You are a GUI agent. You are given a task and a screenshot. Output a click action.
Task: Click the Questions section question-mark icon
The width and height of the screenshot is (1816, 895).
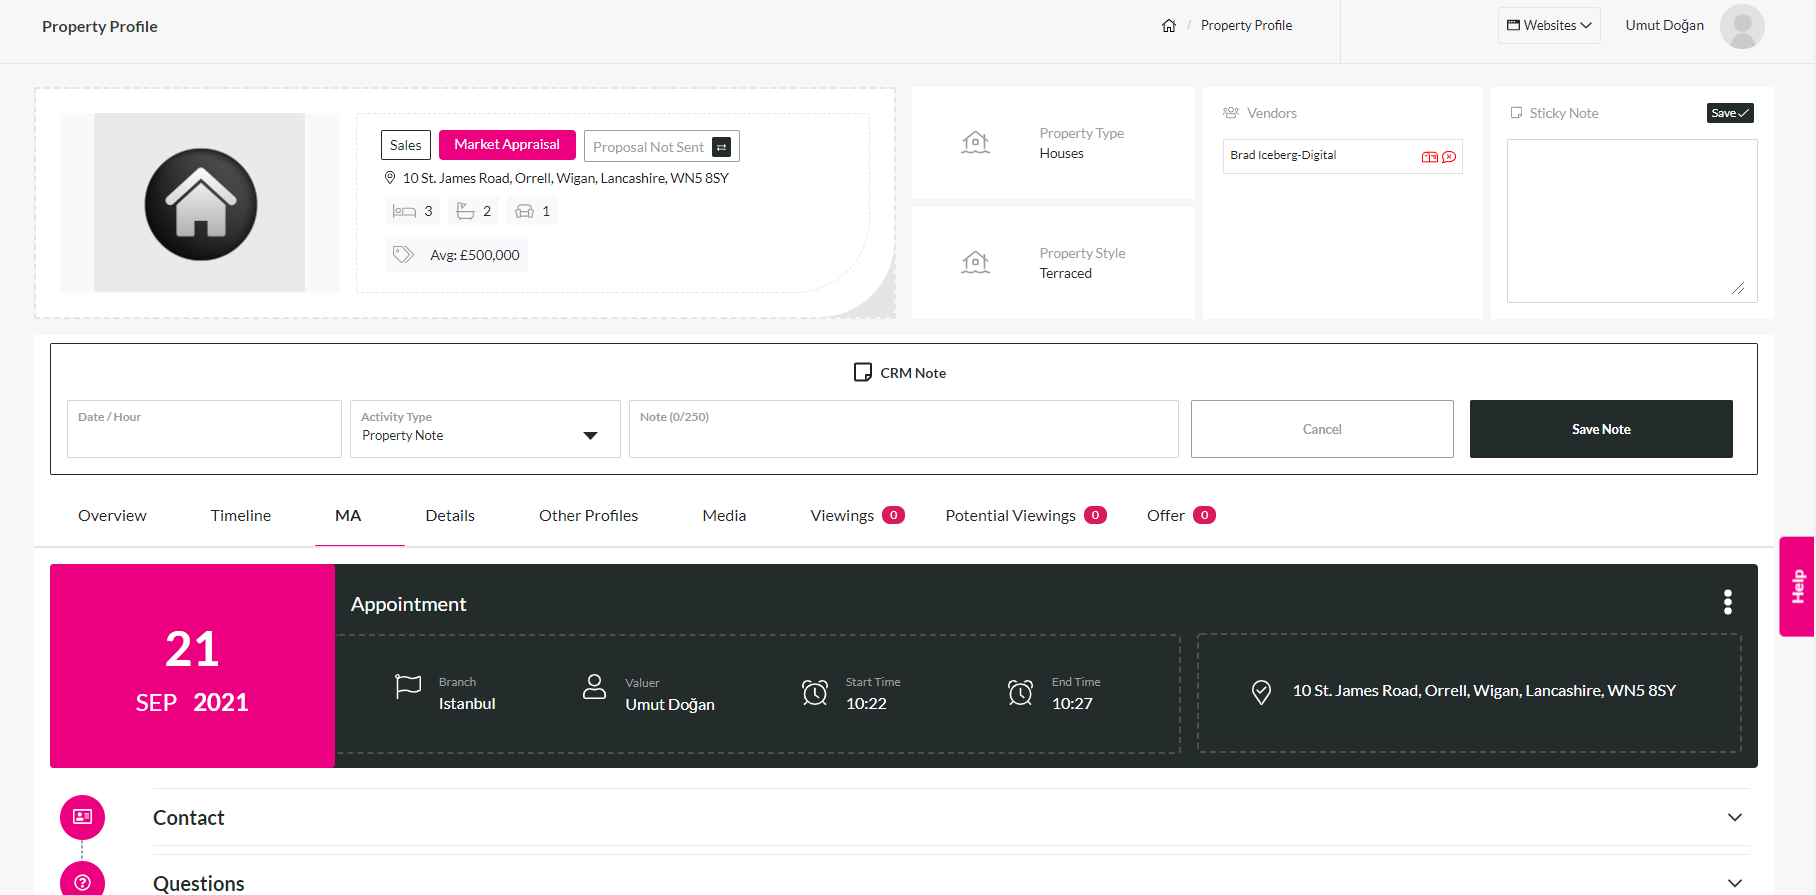[x=82, y=881]
